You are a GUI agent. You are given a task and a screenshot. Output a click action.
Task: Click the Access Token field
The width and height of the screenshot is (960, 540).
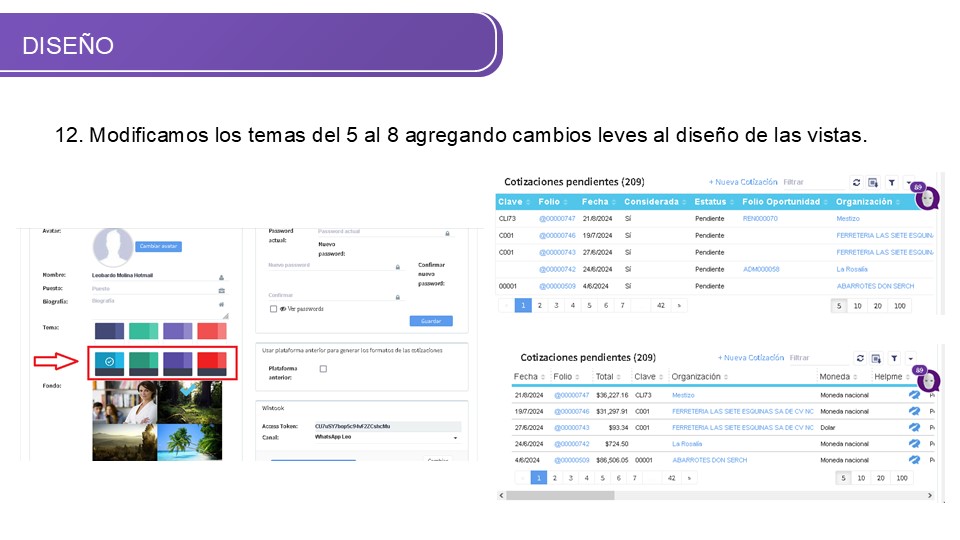point(387,426)
